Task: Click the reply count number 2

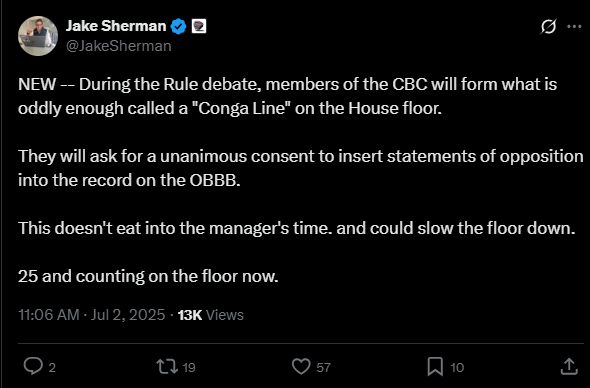Action: point(52,368)
